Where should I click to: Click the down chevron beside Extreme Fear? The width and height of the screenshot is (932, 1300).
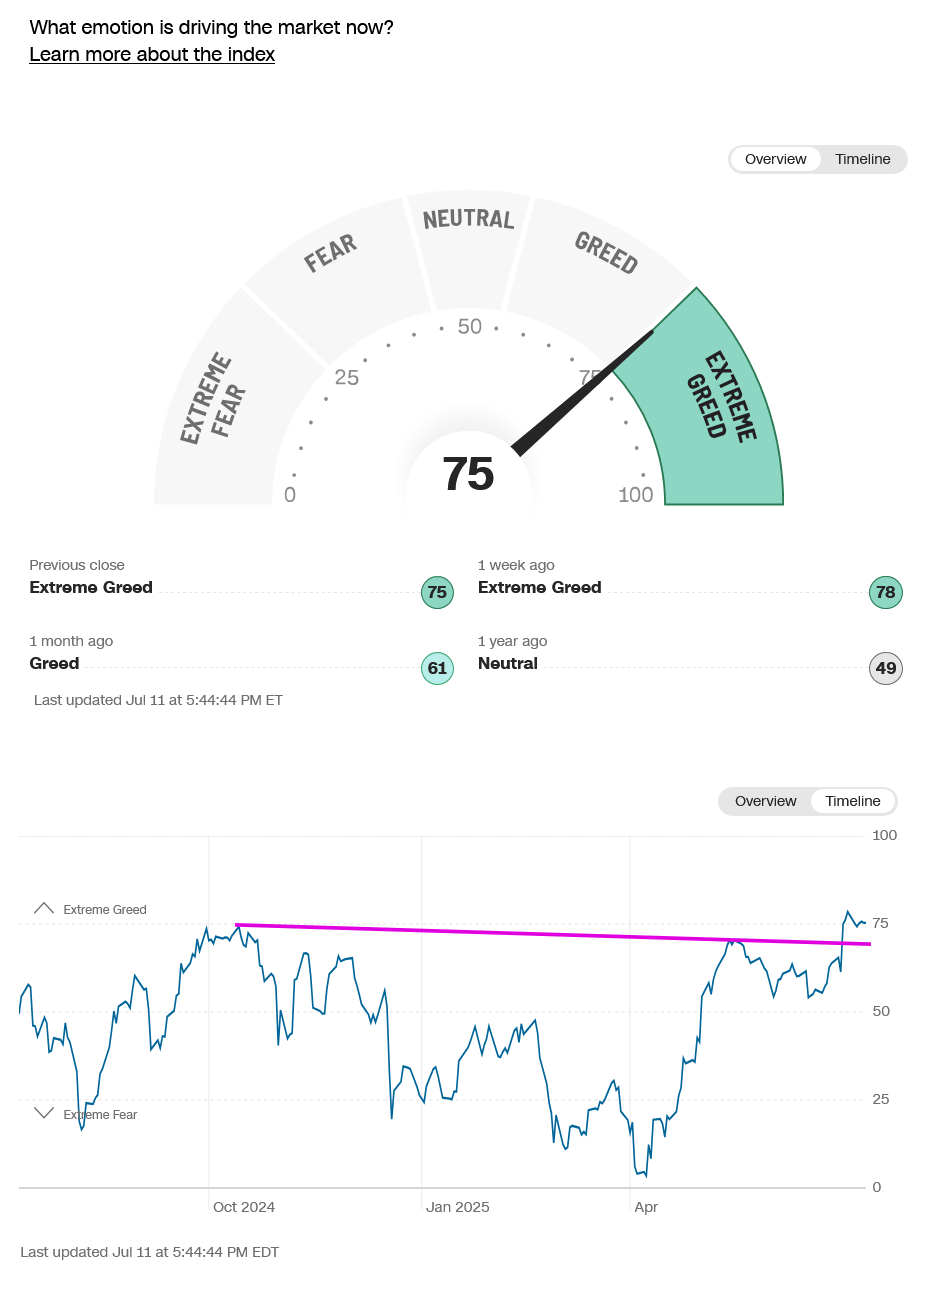44,1113
